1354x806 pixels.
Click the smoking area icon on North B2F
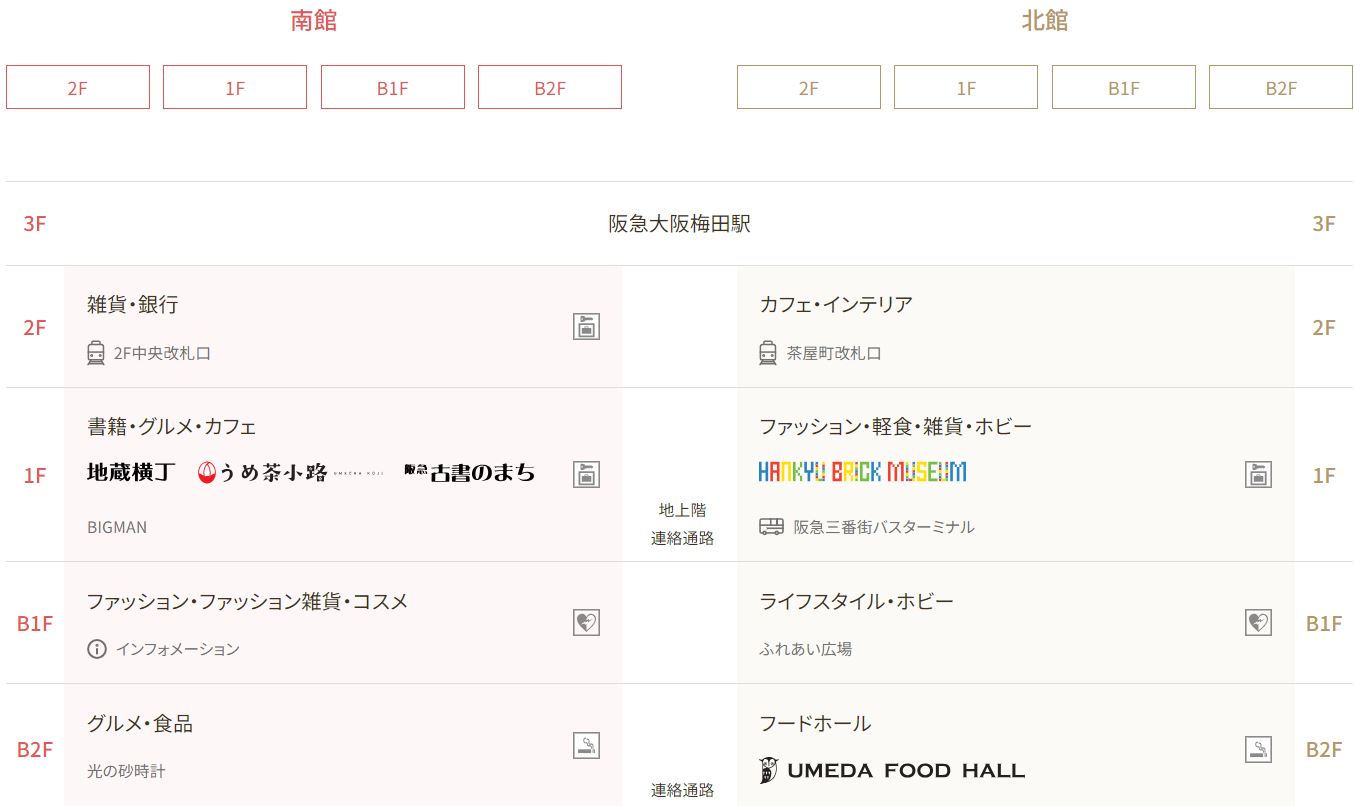pos(1258,749)
